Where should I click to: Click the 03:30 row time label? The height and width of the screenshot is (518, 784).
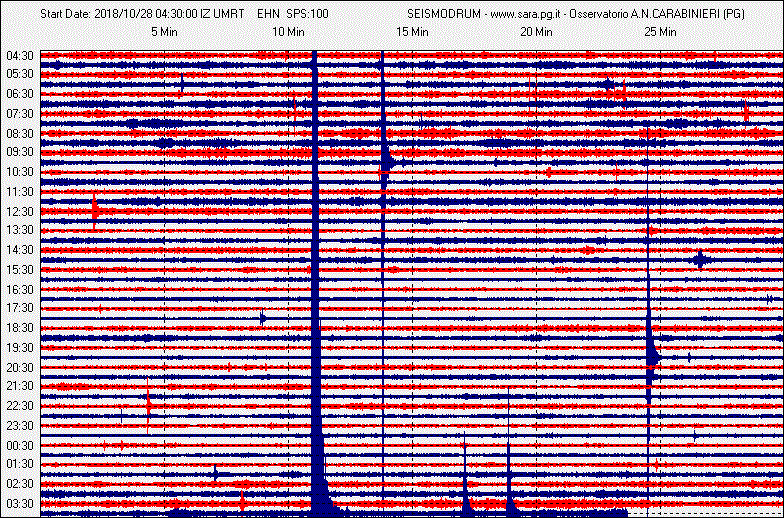point(21,503)
